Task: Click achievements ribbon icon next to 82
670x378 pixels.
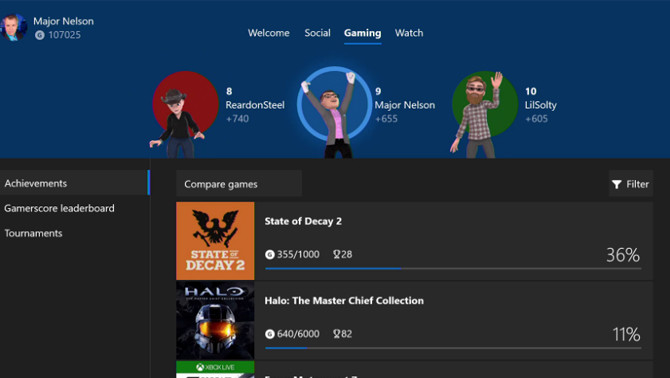Action: (x=337, y=334)
